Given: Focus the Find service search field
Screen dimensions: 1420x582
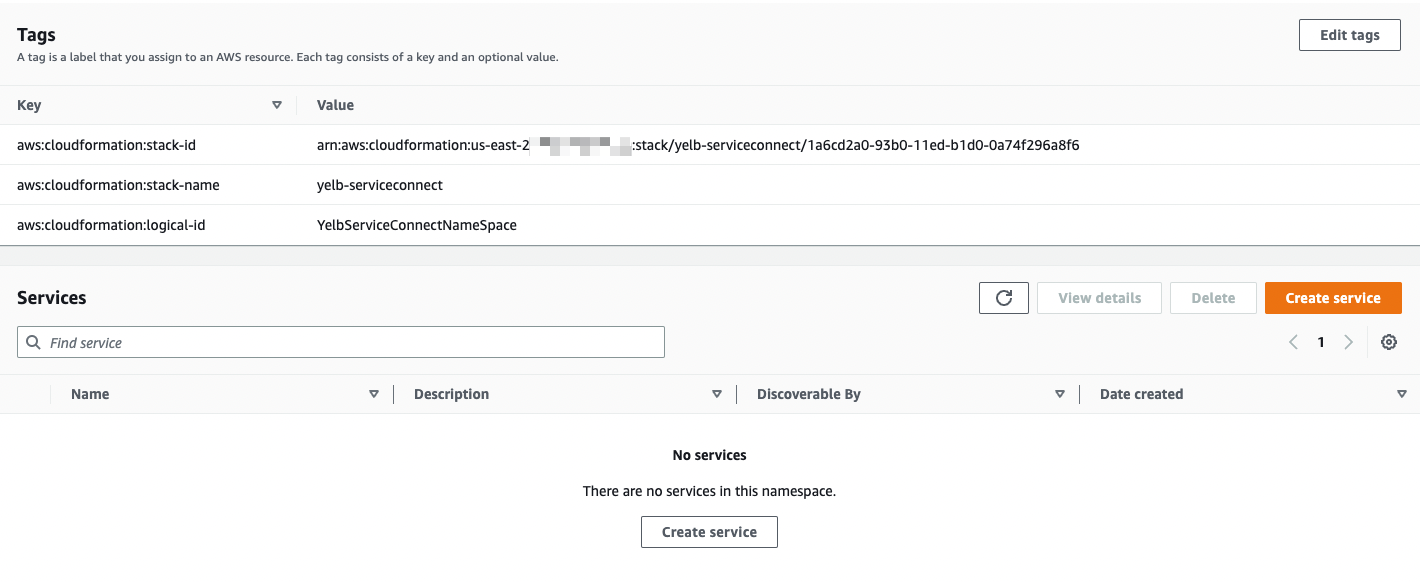Looking at the screenshot, I should [341, 342].
